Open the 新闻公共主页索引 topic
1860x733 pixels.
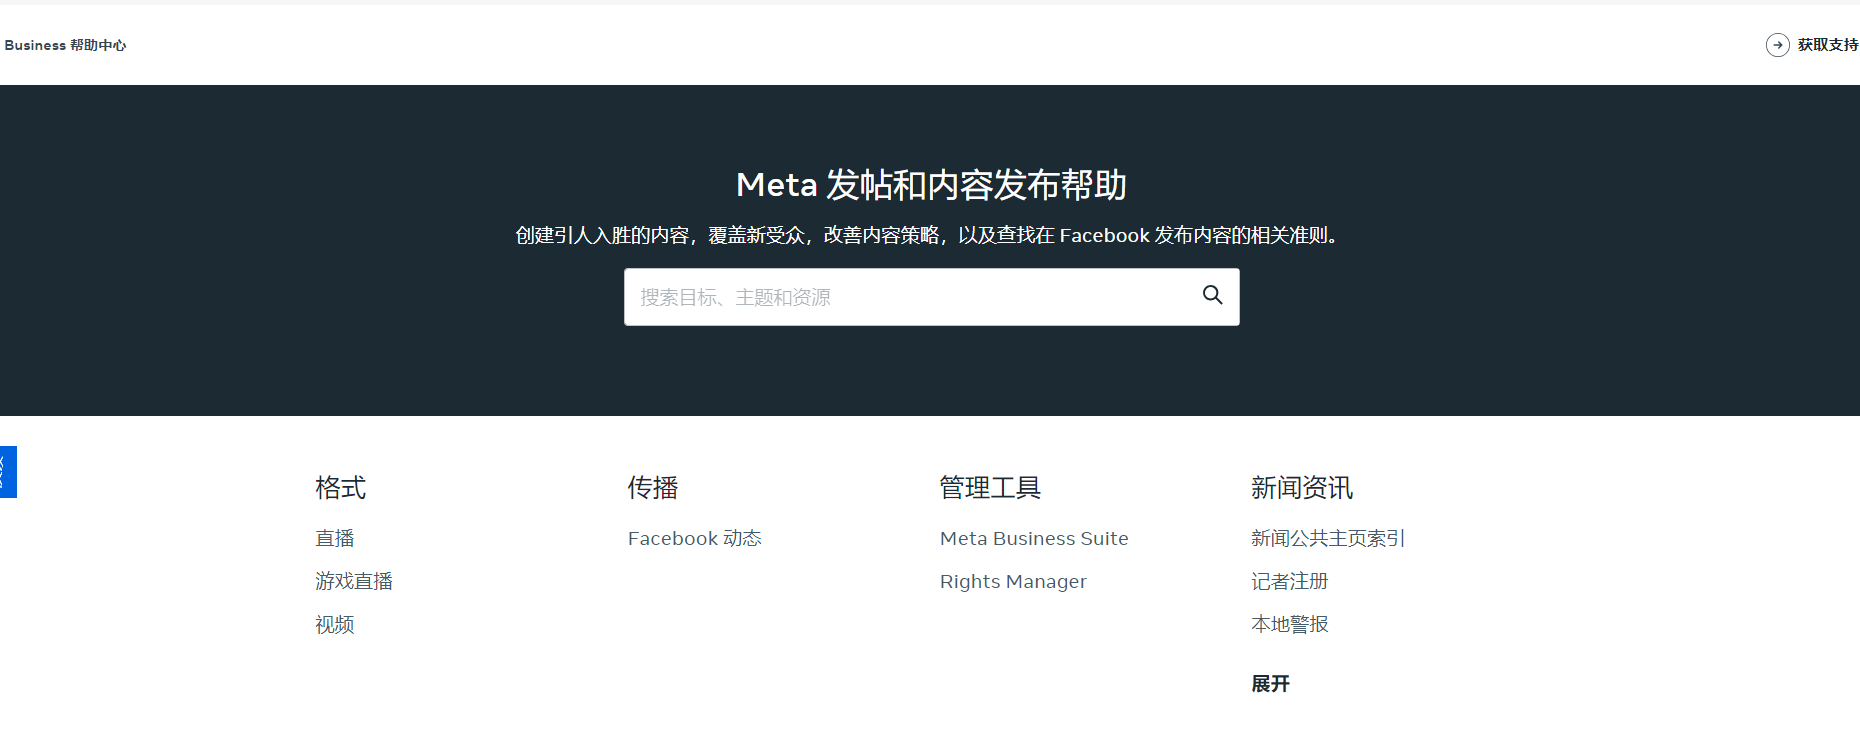click(1328, 538)
